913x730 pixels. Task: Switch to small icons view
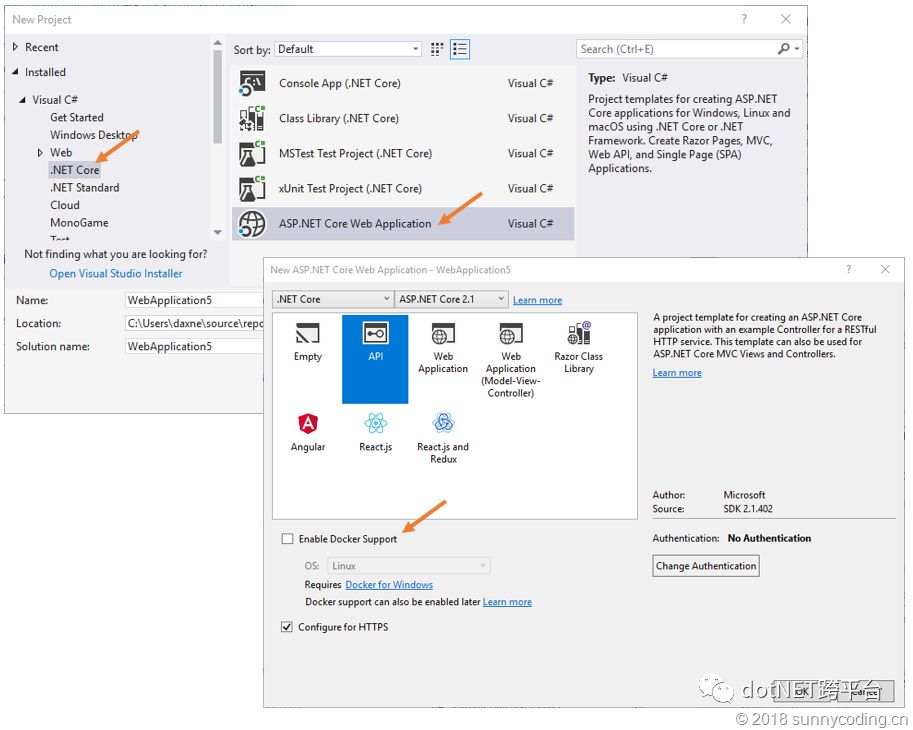tap(437, 49)
